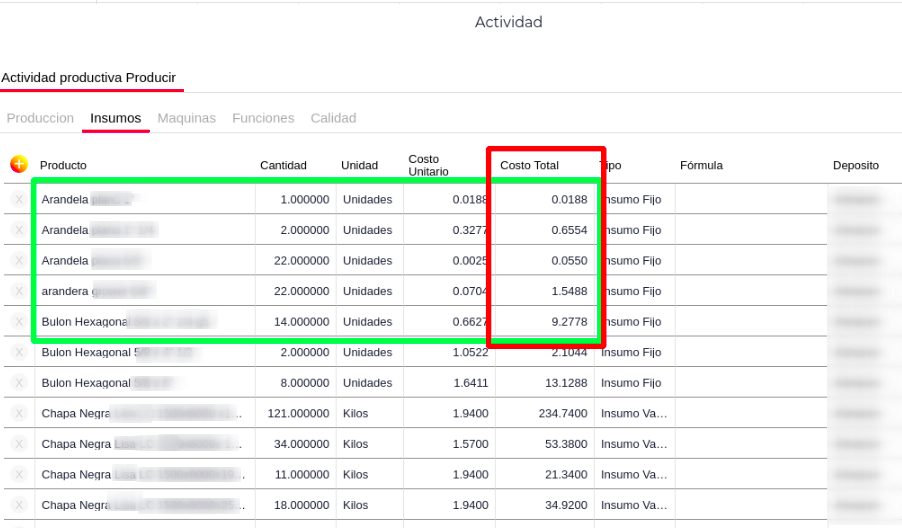Delete the Chapa Negra row with 18.000000 kilos
The height and width of the screenshot is (528, 902).
tap(18, 505)
